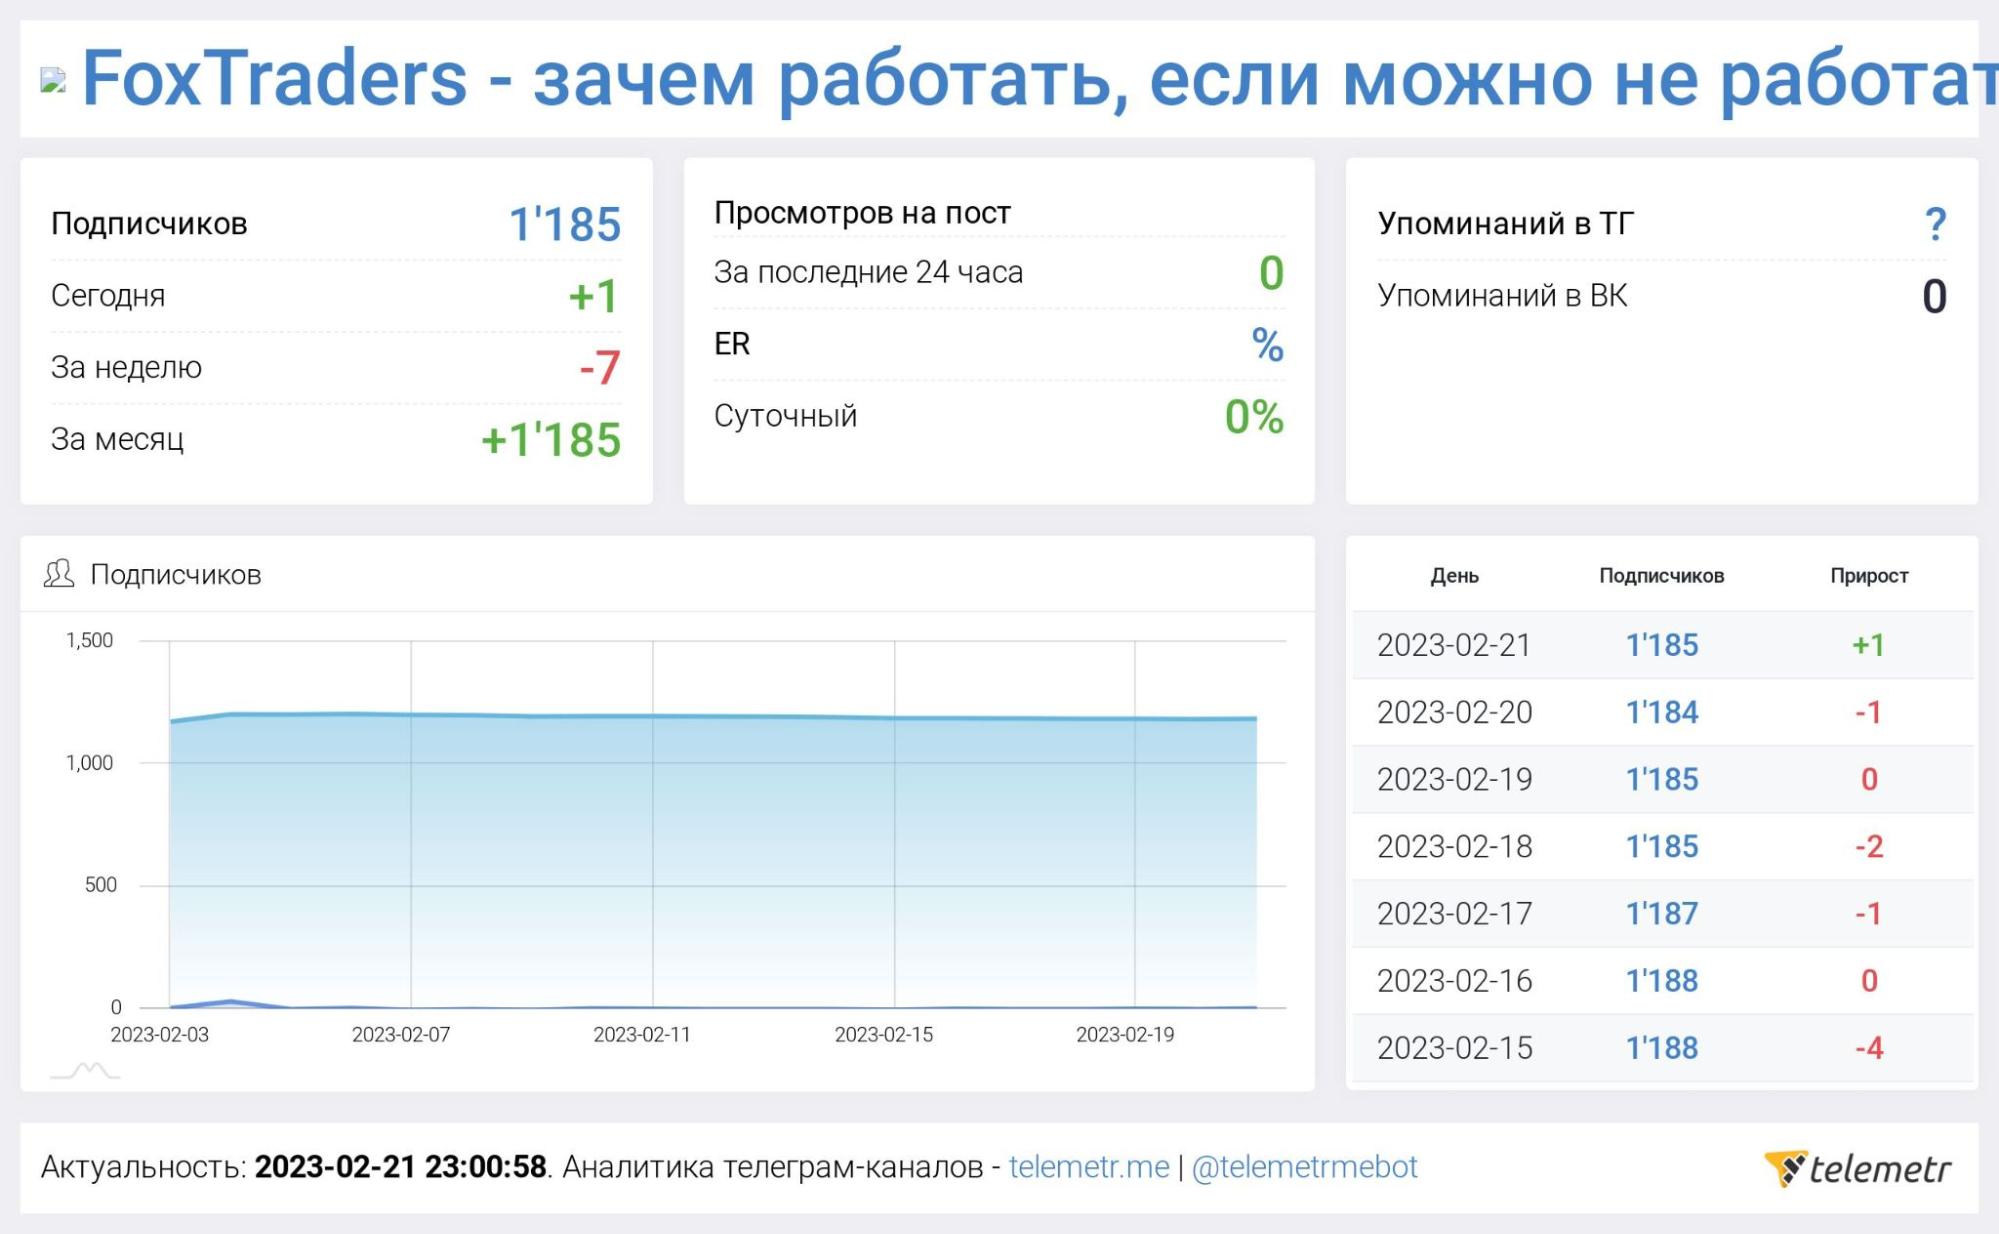
Task: Click the 'Просмотров на пост' heading
Action: click(x=862, y=213)
